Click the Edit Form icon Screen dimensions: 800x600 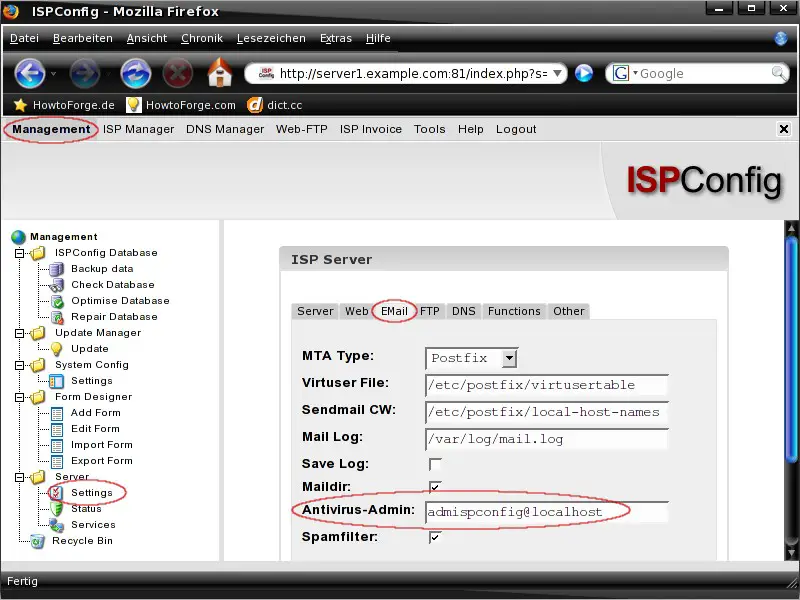point(57,429)
